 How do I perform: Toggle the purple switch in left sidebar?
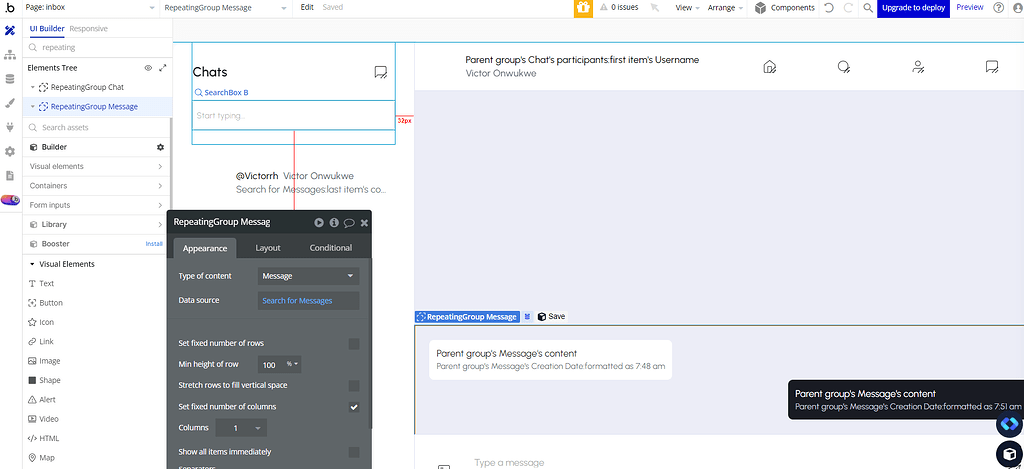coord(10,200)
